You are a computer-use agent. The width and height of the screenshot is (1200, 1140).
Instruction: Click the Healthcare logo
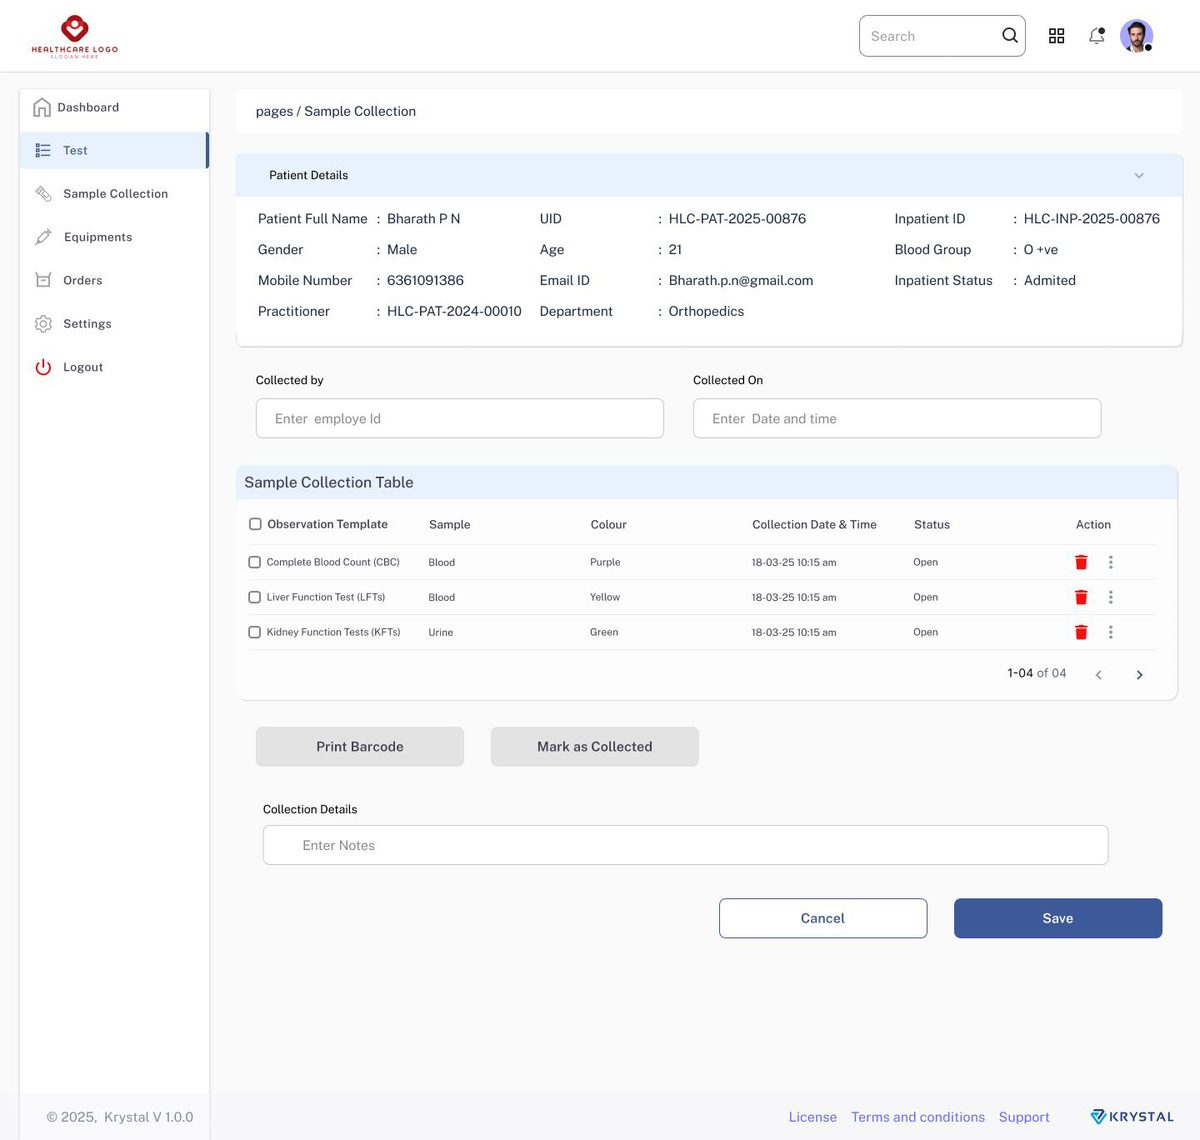click(x=75, y=37)
